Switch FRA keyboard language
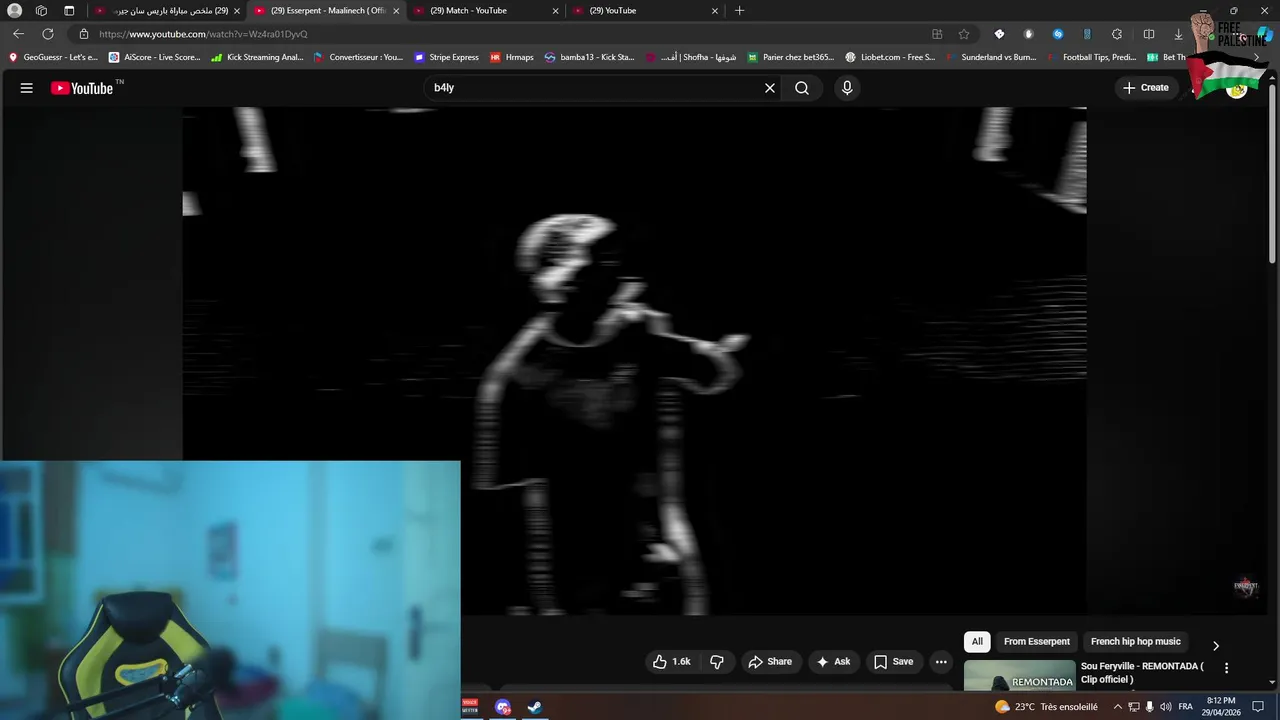Viewport: 1280px width, 720px height. tap(1185, 707)
